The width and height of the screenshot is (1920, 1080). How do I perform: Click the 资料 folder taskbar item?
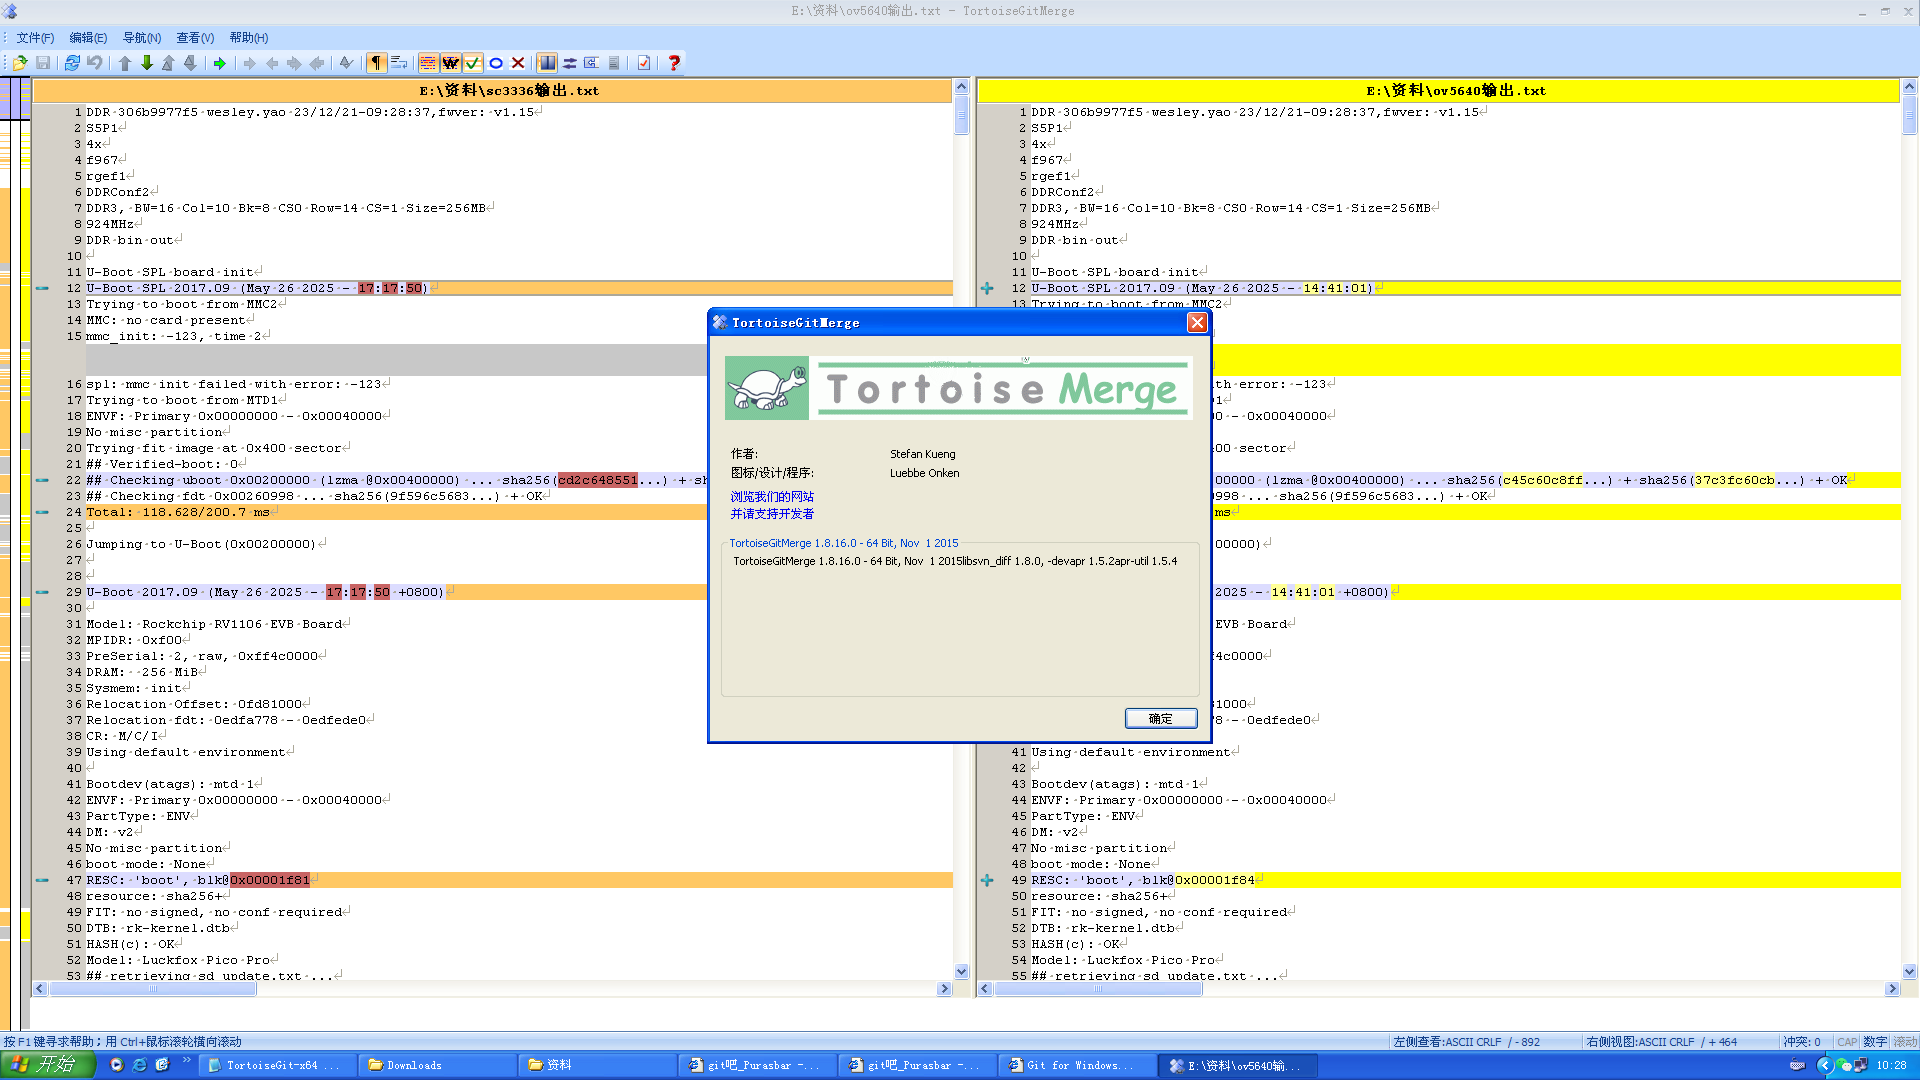pos(598,1065)
